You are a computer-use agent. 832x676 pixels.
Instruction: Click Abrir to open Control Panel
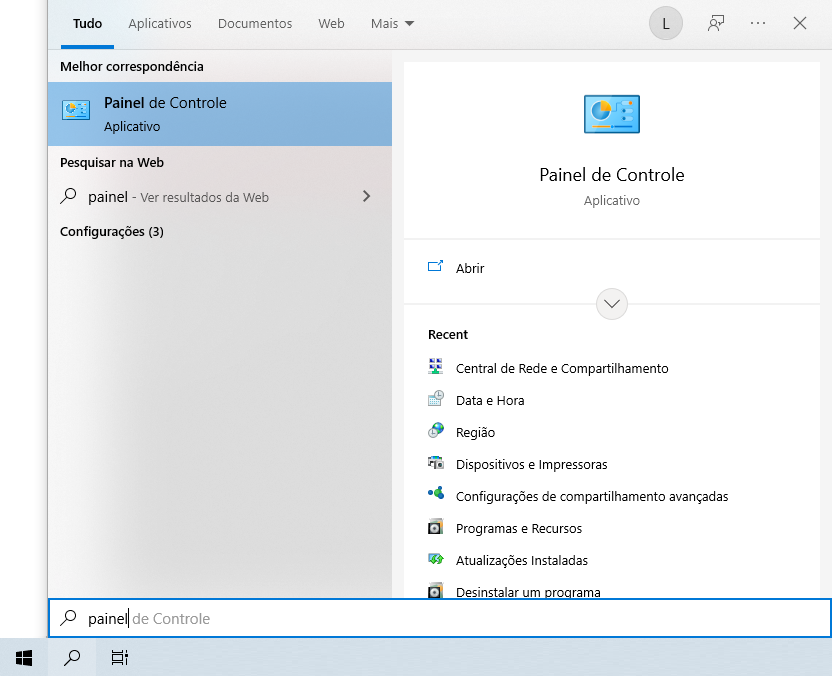[469, 268]
